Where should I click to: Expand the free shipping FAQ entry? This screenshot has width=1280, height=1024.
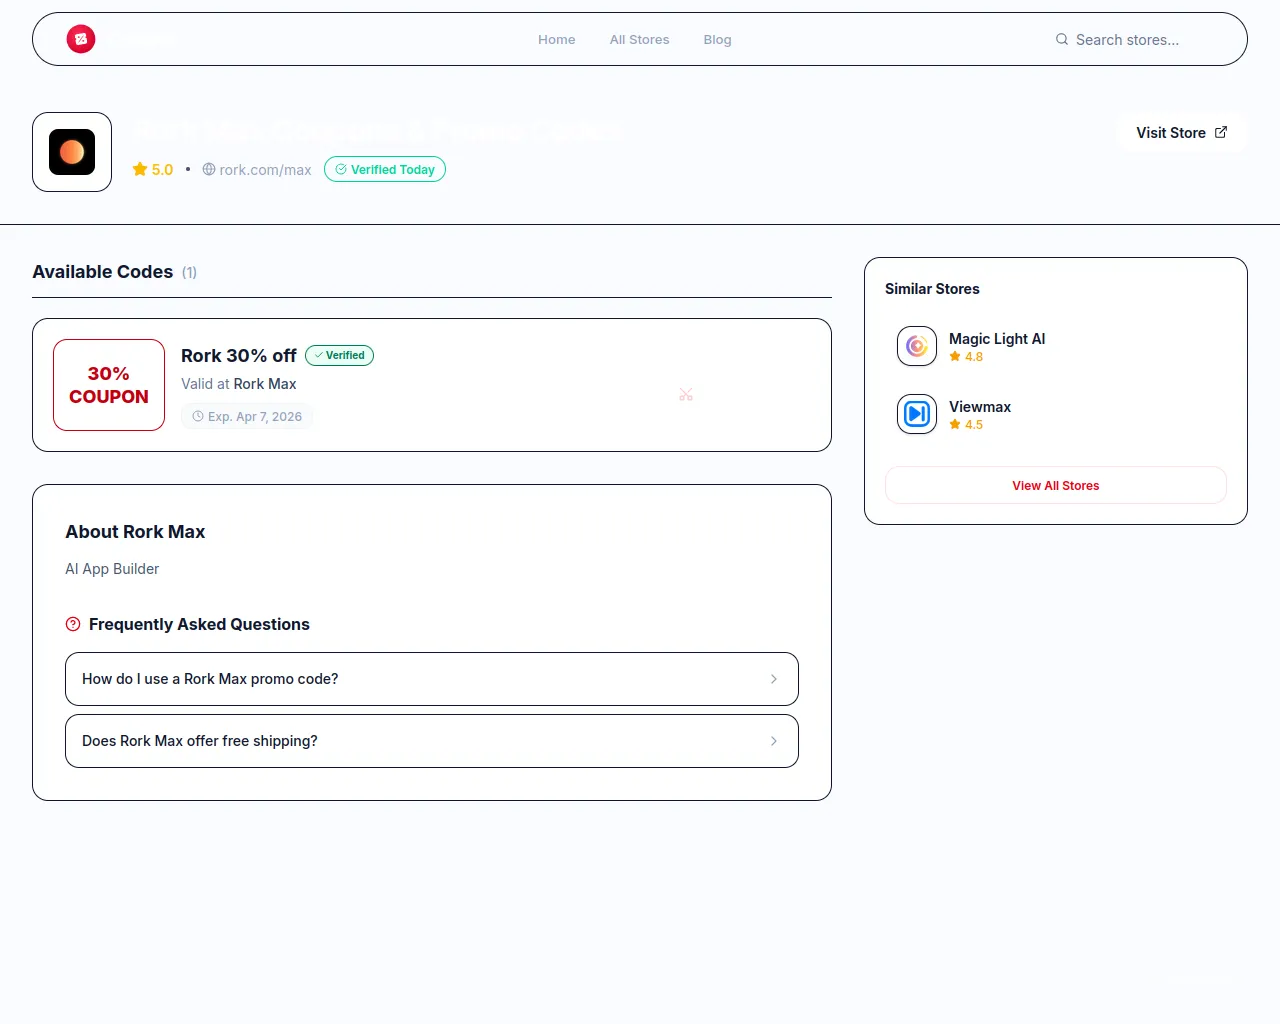pyautogui.click(x=431, y=741)
